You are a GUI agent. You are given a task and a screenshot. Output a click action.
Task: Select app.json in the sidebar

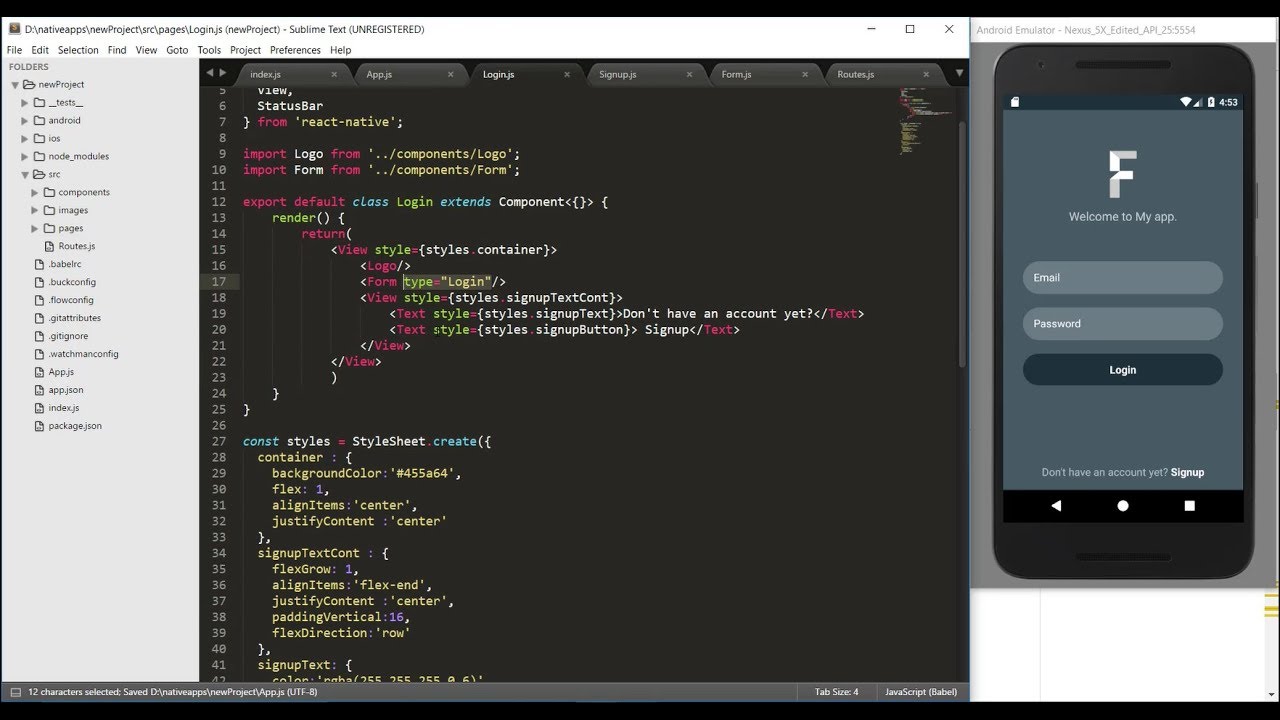point(66,390)
